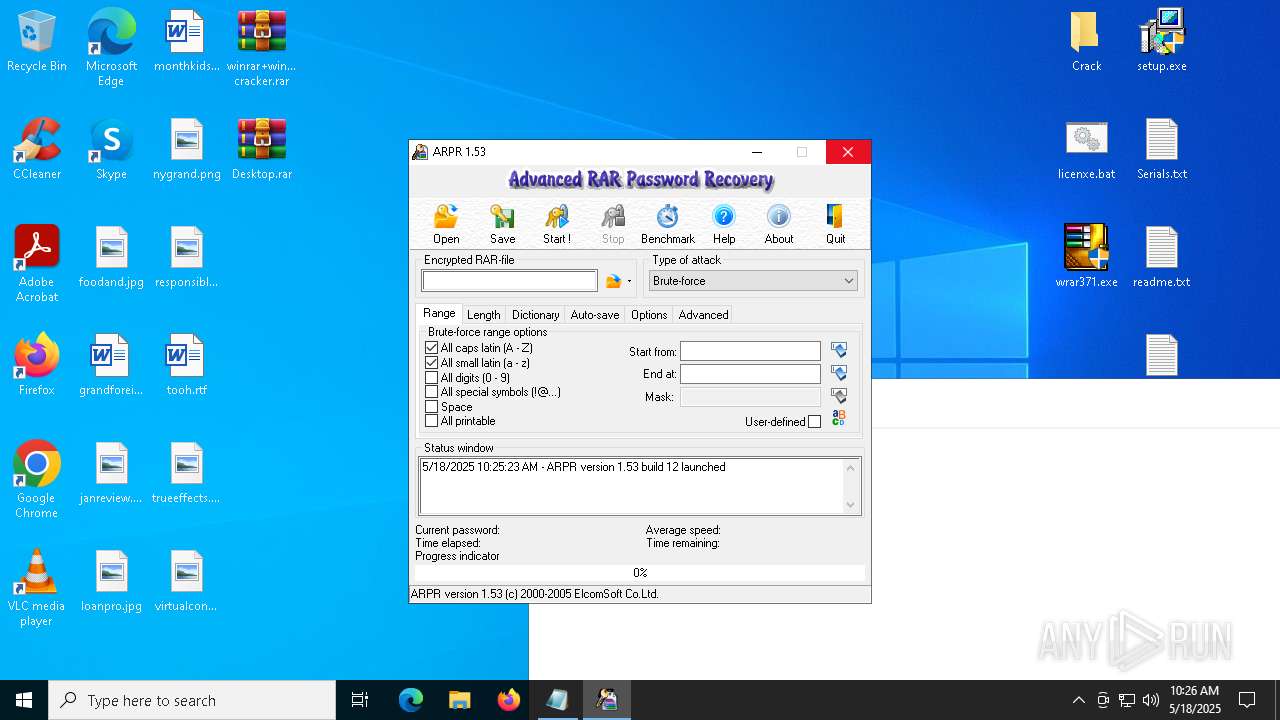Viewport: 1280px width, 720px height.
Task: Start the password recovery with Start!
Action: (x=557, y=224)
